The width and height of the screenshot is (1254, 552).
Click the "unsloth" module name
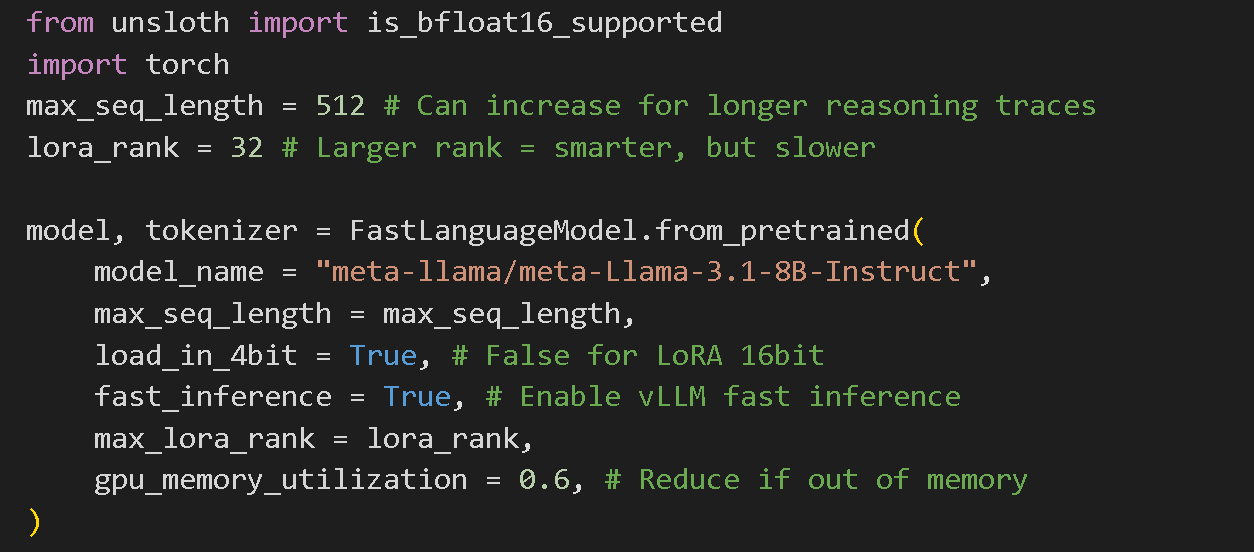170,22
